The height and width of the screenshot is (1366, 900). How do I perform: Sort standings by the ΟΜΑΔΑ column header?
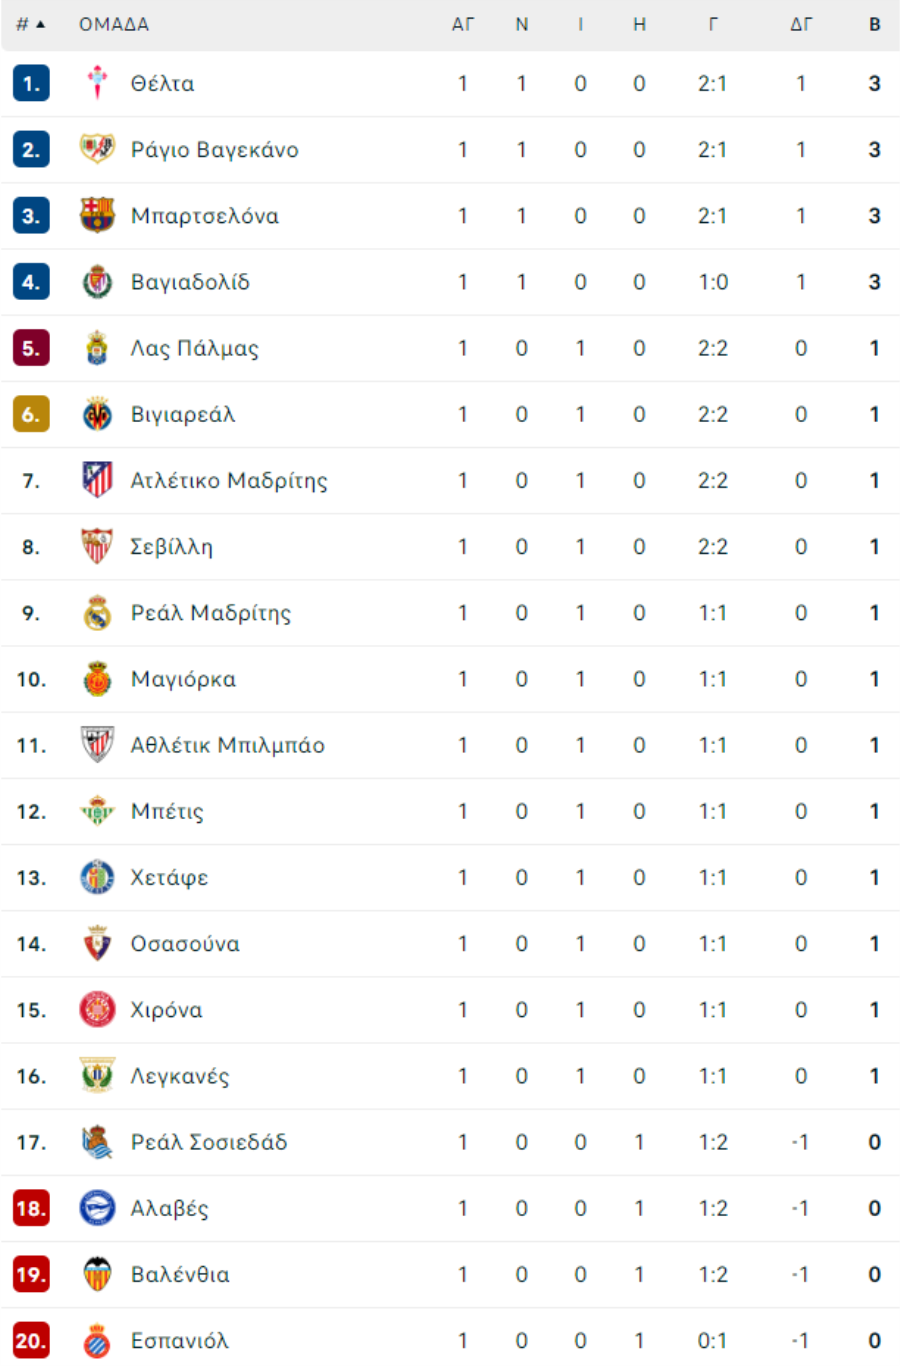coord(114,24)
